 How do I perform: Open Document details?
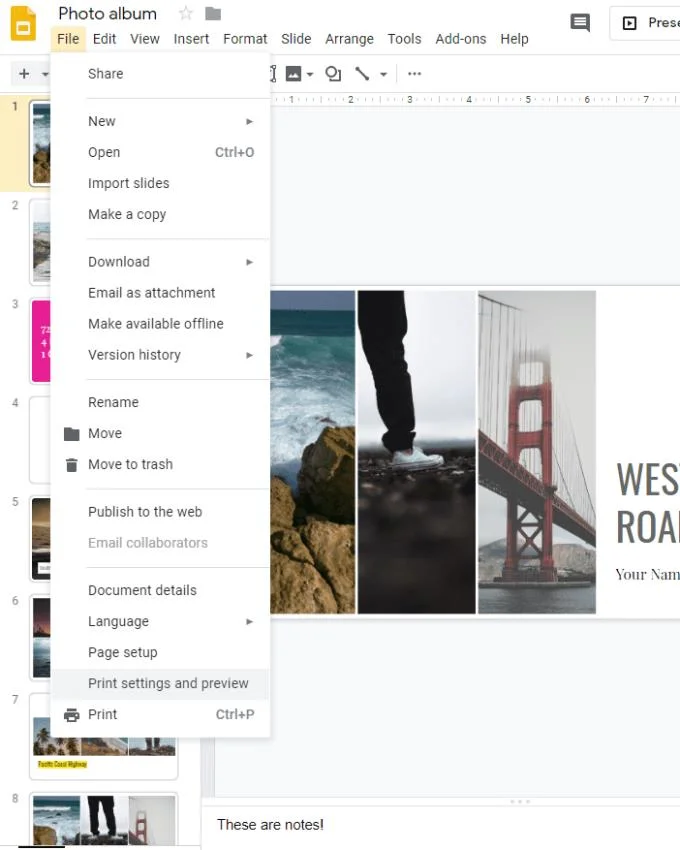pyautogui.click(x=161, y=590)
